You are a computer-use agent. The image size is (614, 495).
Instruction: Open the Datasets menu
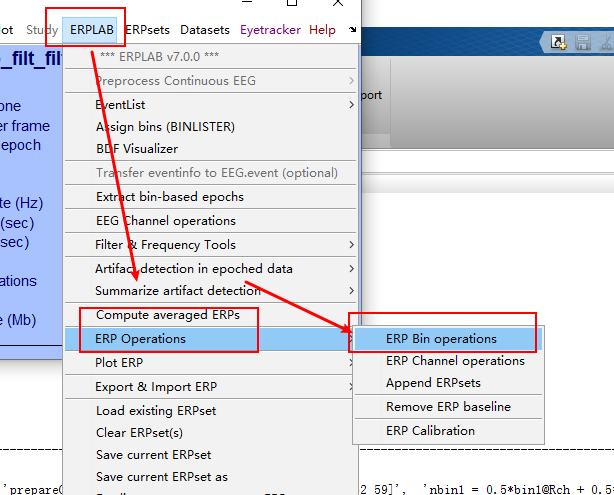point(205,30)
